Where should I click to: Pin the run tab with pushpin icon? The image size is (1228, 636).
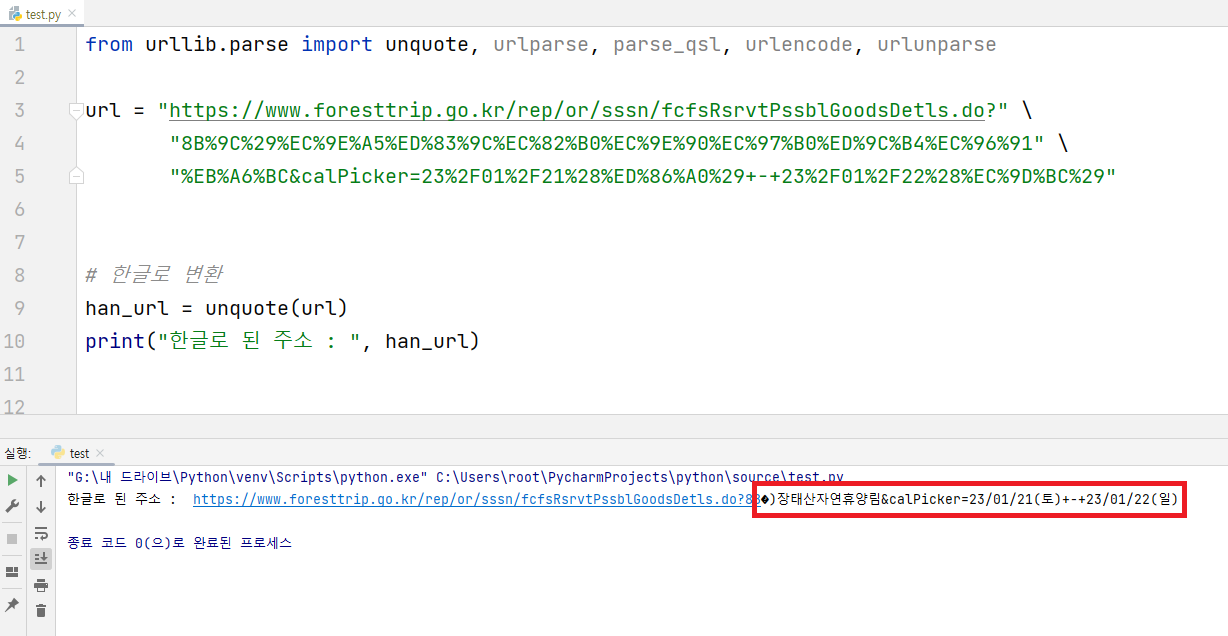click(x=12, y=605)
